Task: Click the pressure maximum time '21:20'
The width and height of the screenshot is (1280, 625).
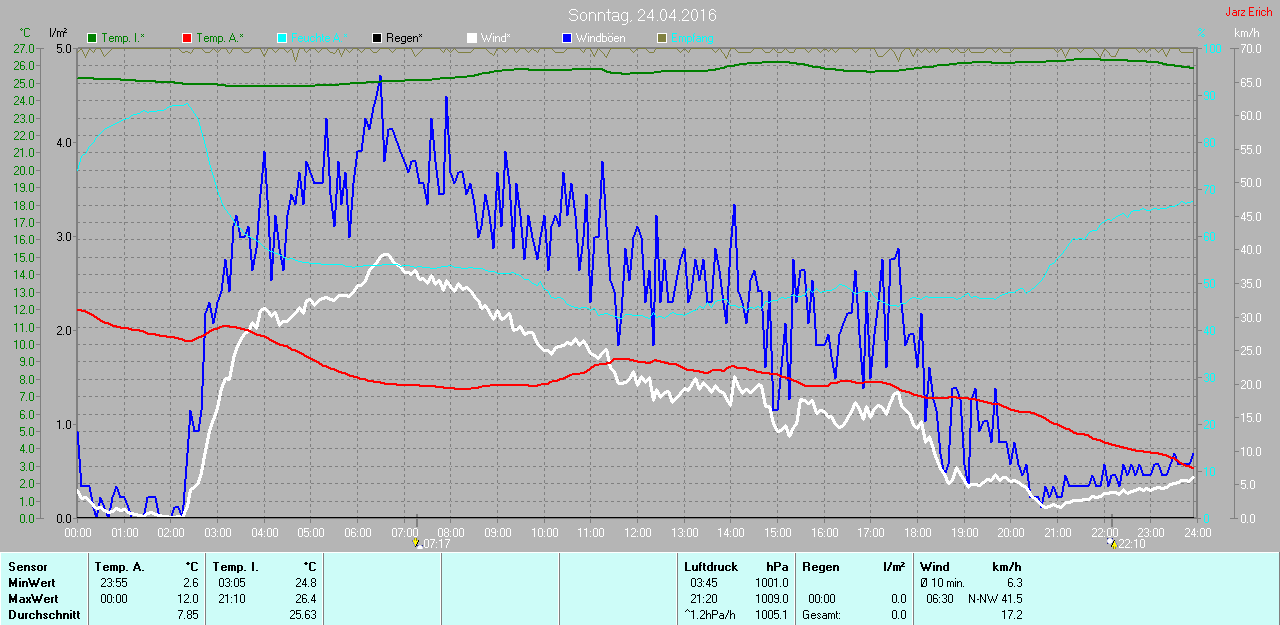Action: (703, 599)
